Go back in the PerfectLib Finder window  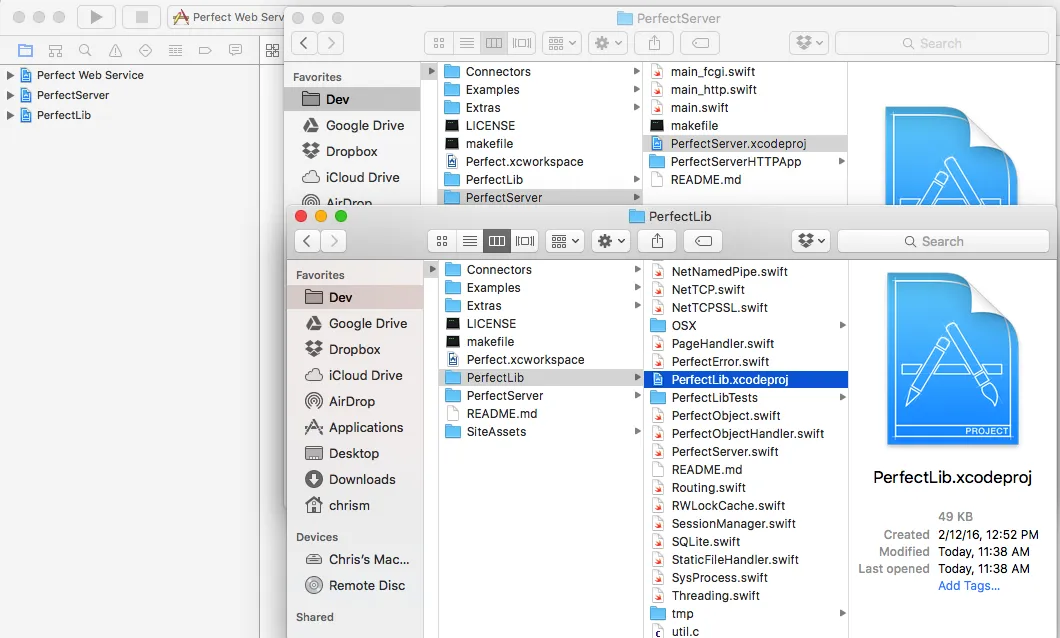[x=307, y=241]
